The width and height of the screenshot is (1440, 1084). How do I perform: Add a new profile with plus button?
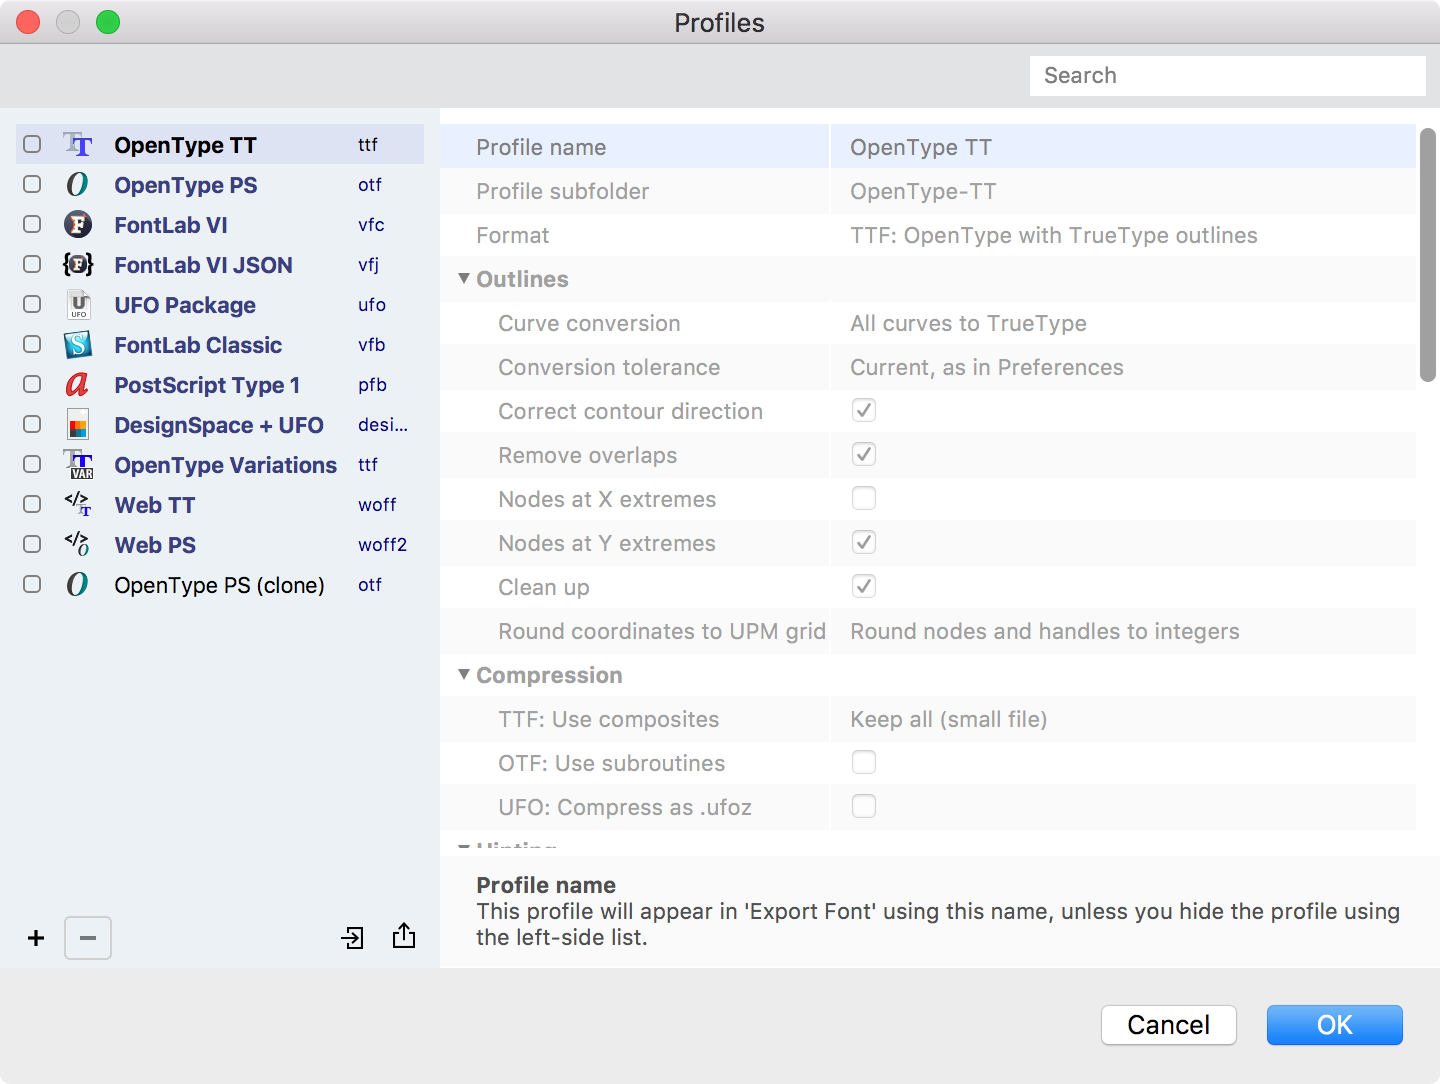36,938
